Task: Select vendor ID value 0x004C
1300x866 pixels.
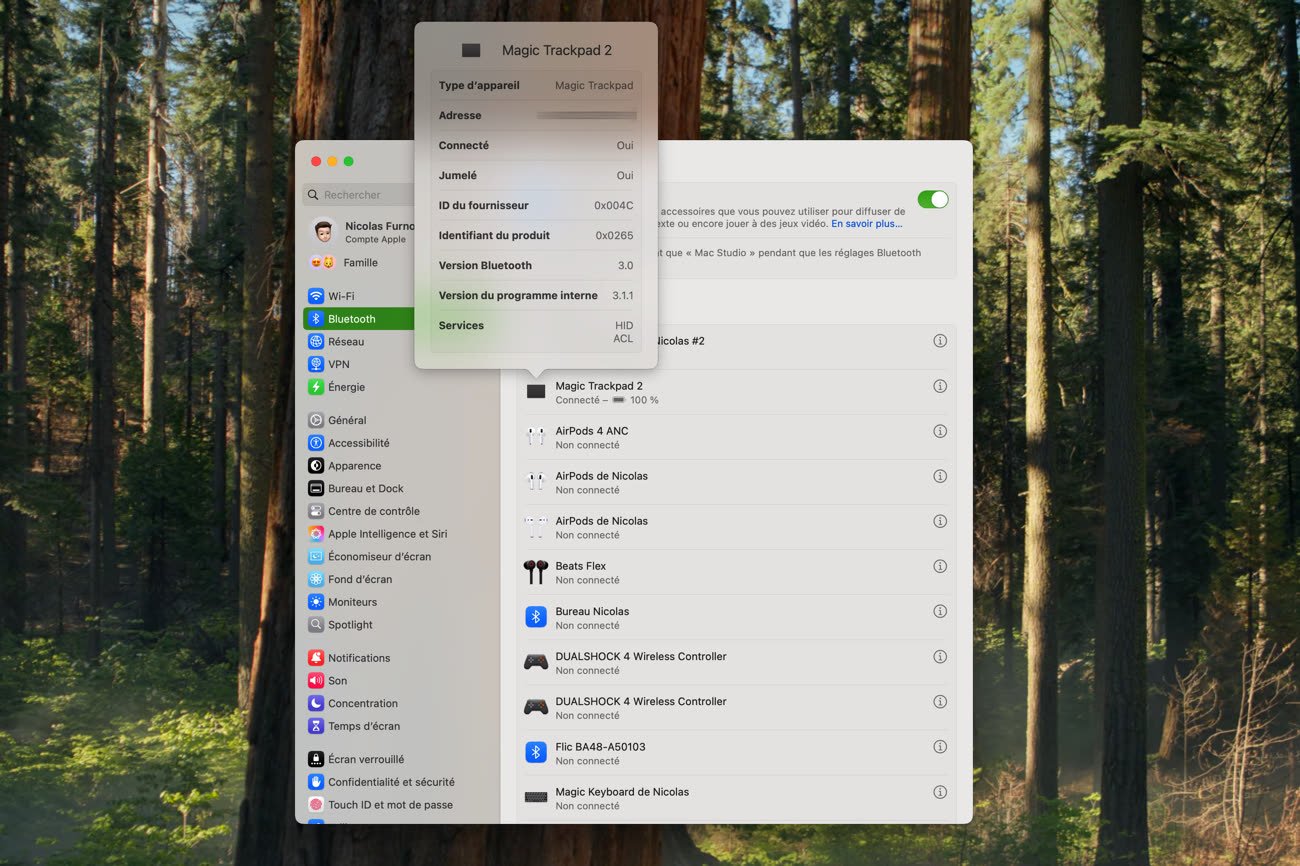Action: pyautogui.click(x=614, y=206)
